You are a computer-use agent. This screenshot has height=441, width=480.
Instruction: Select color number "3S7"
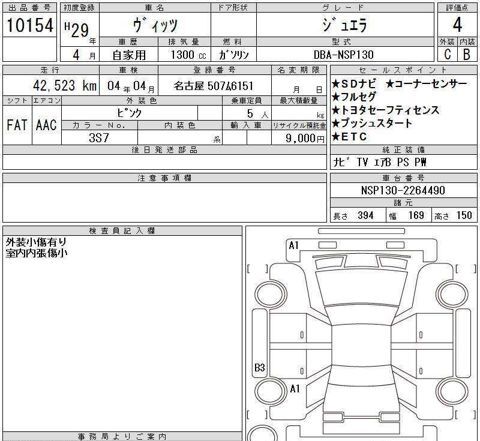point(99,138)
